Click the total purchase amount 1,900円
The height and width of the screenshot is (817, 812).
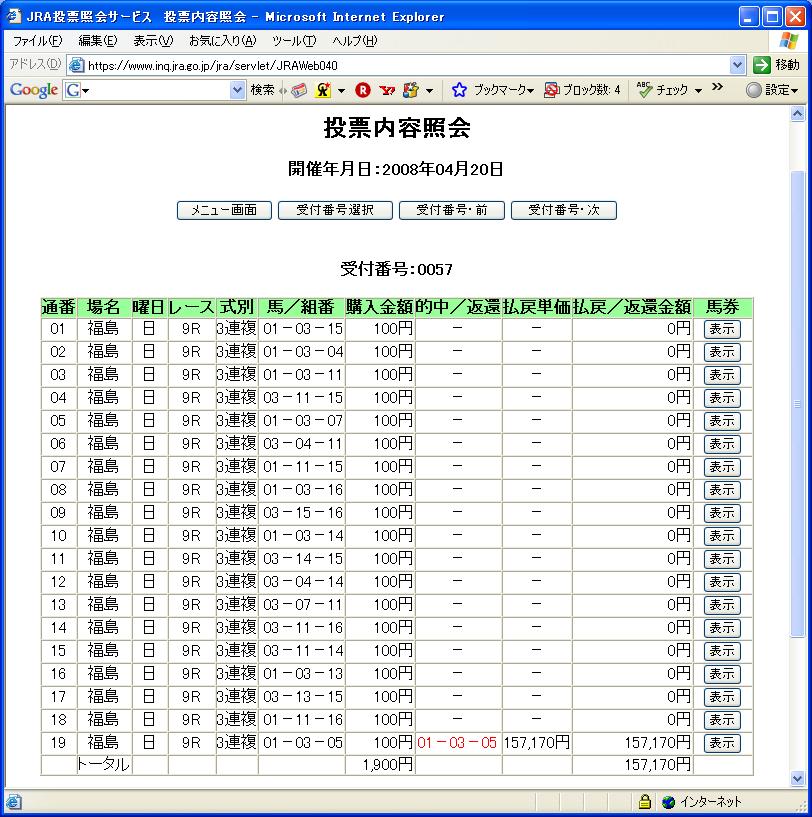pyautogui.click(x=387, y=765)
